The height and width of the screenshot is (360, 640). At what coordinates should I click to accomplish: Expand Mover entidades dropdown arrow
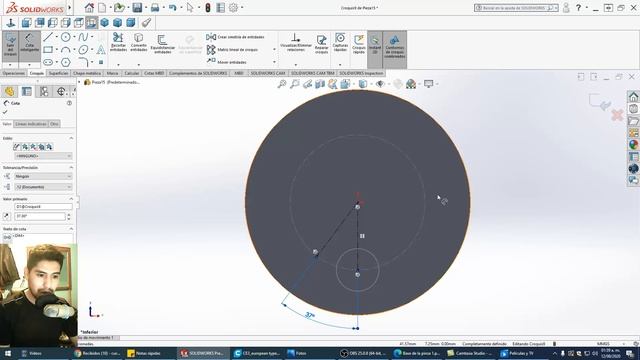point(274,62)
